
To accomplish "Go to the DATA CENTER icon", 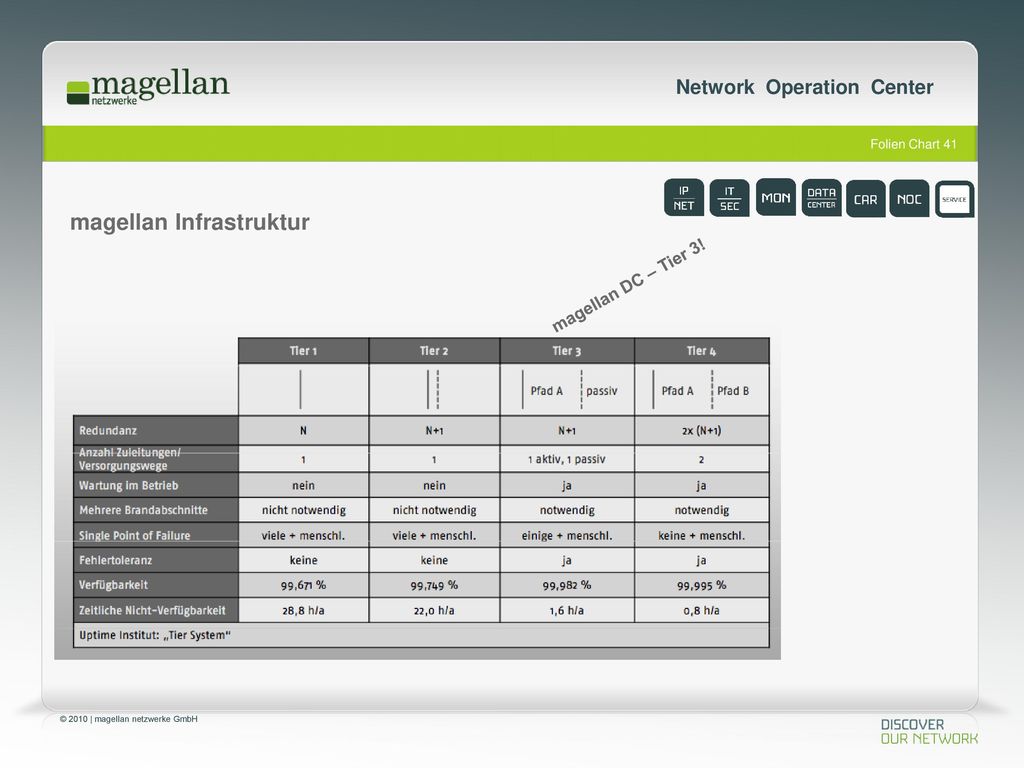I will 822,197.
